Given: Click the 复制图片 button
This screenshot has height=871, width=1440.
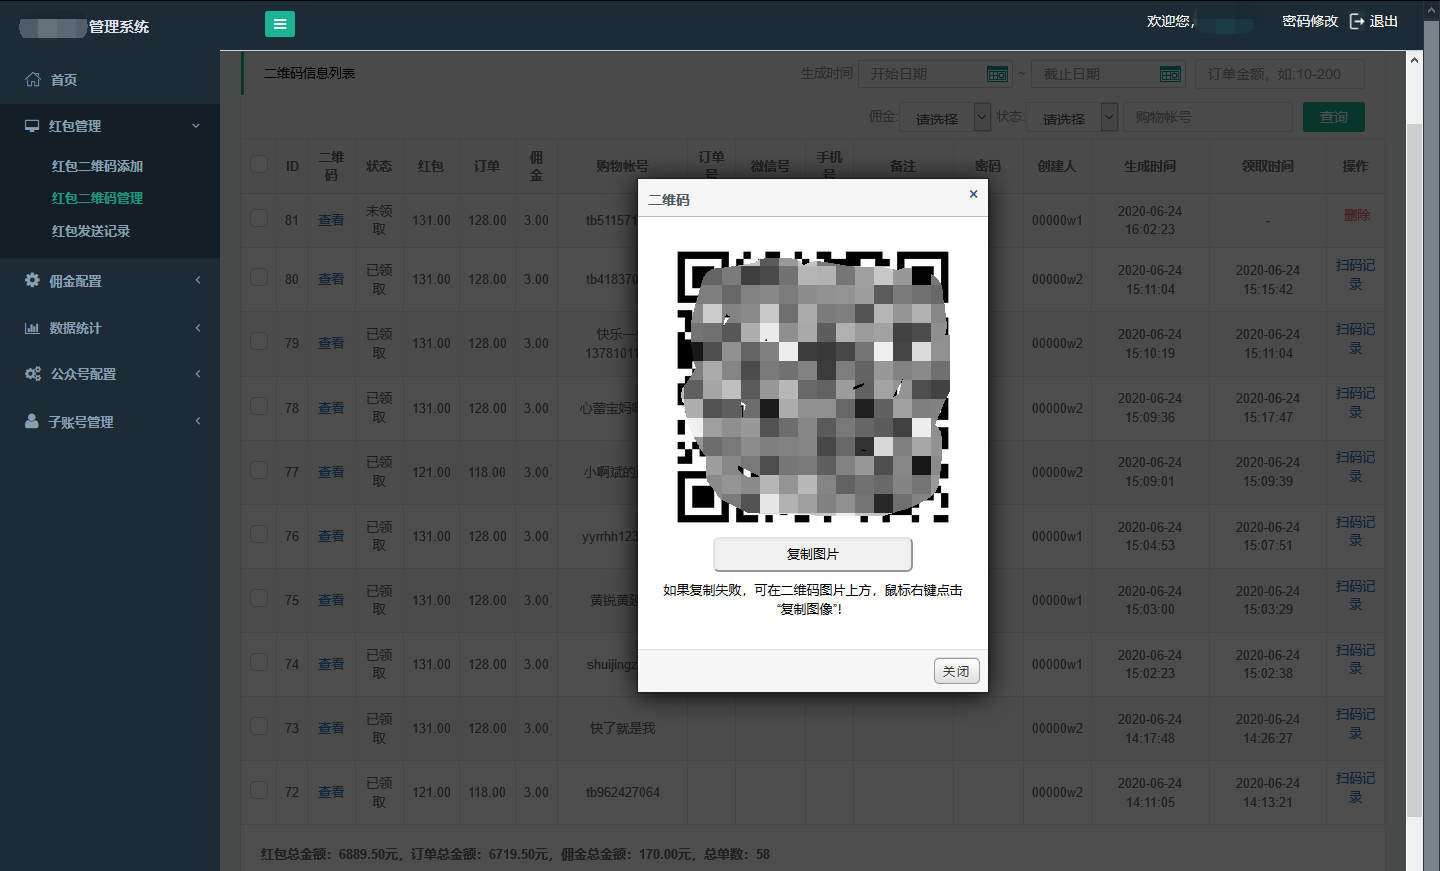Looking at the screenshot, I should click(813, 554).
